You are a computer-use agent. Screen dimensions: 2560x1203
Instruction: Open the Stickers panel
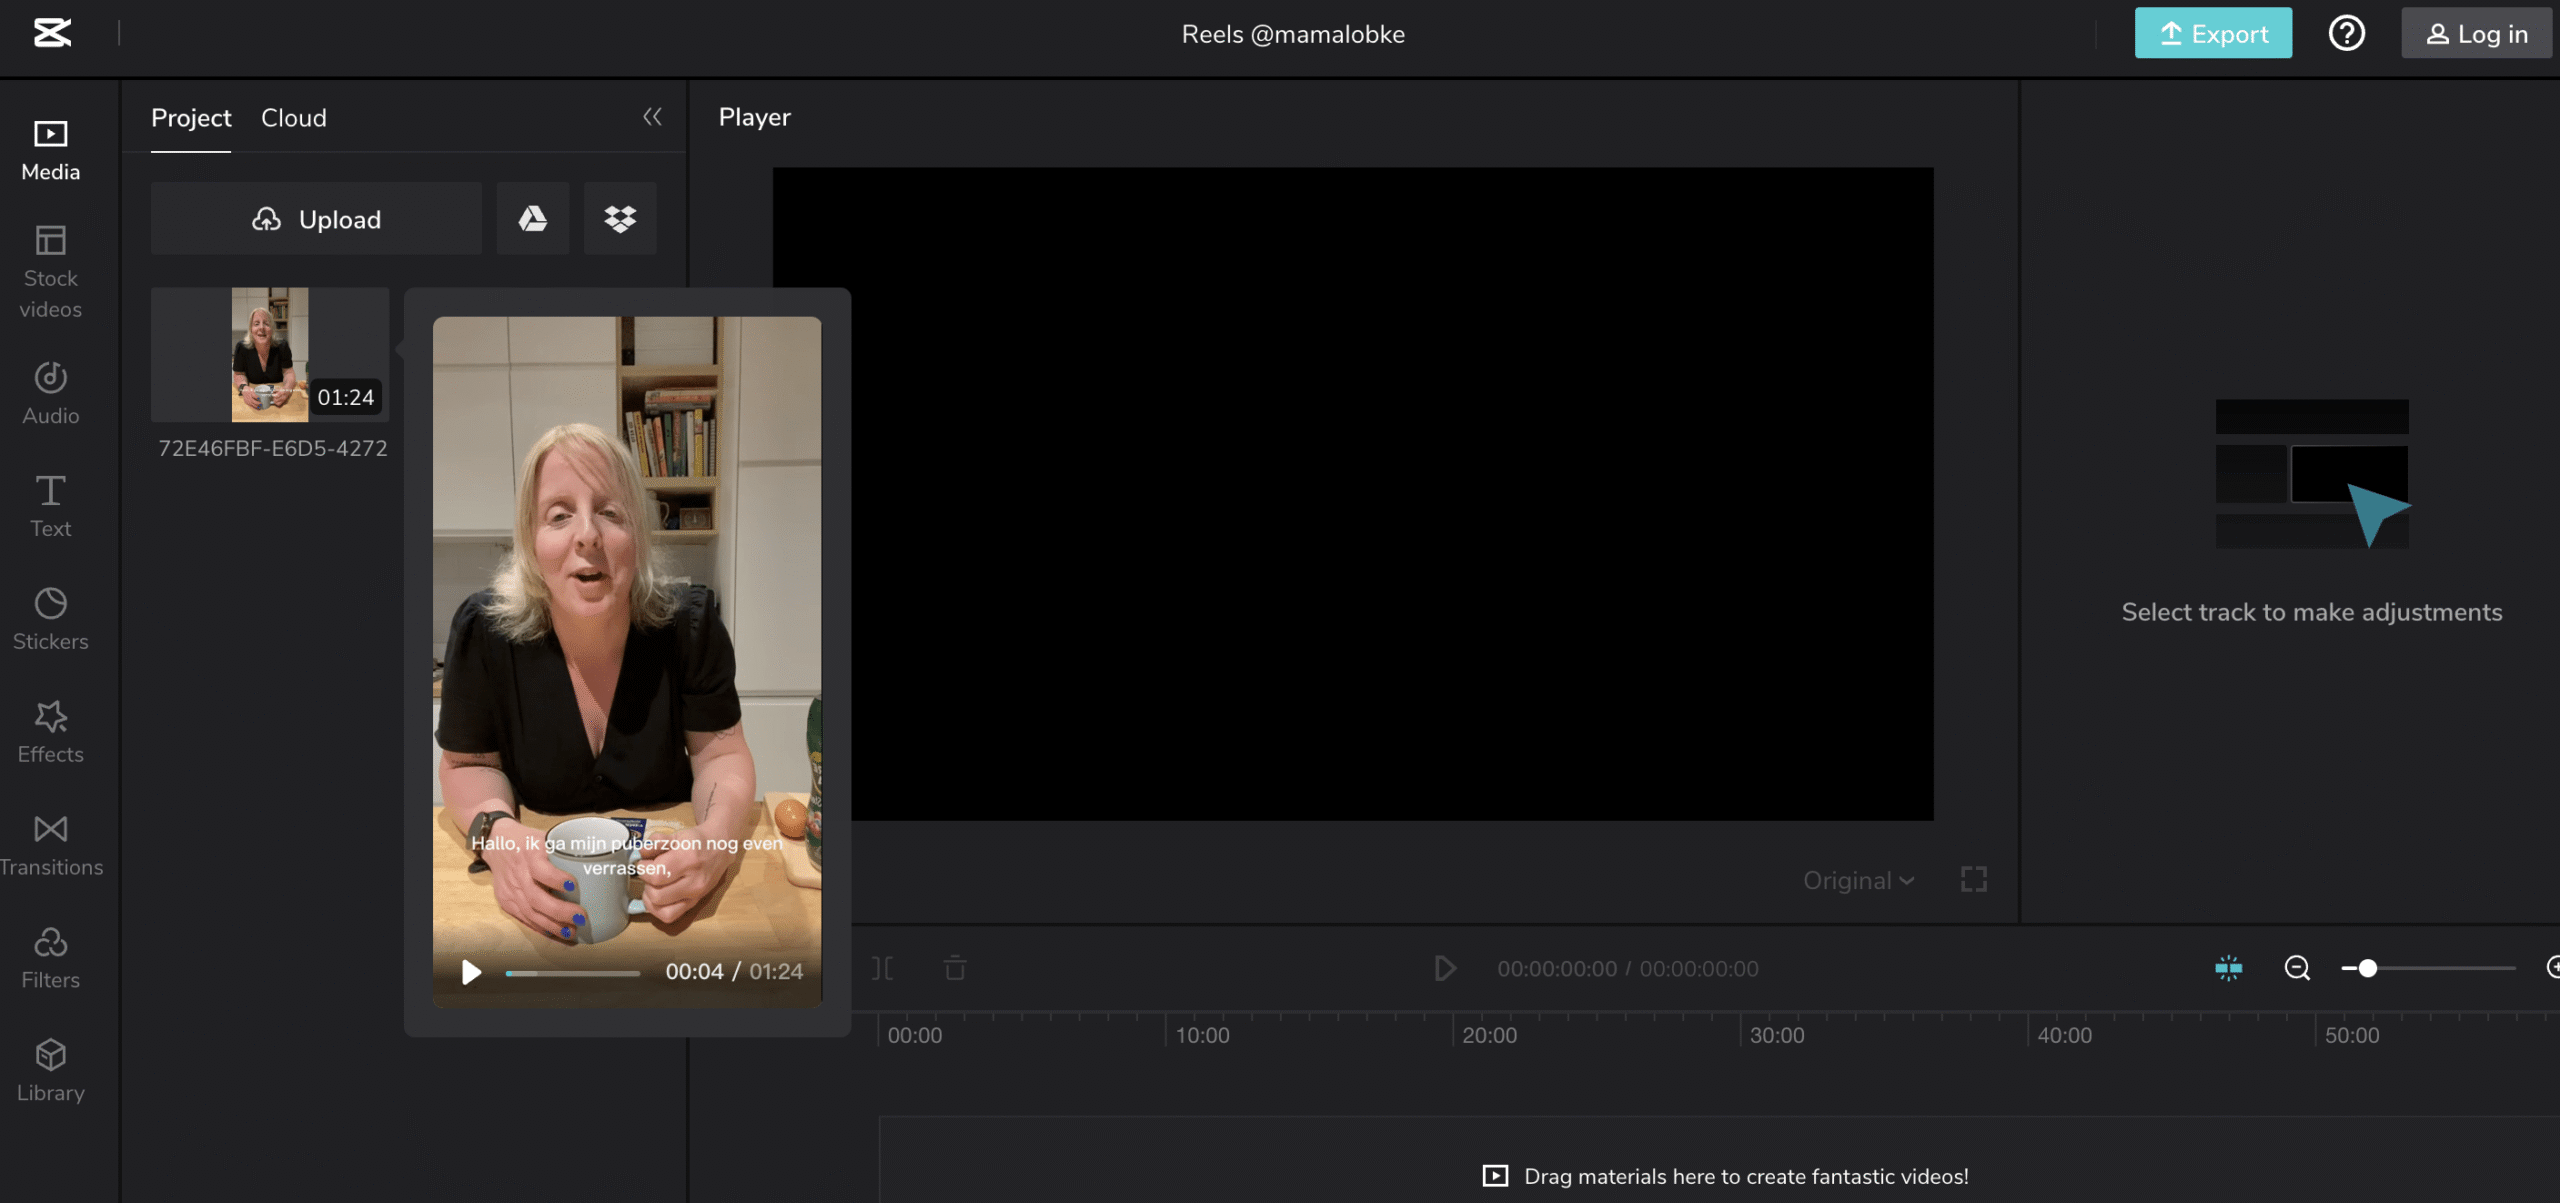click(x=50, y=619)
